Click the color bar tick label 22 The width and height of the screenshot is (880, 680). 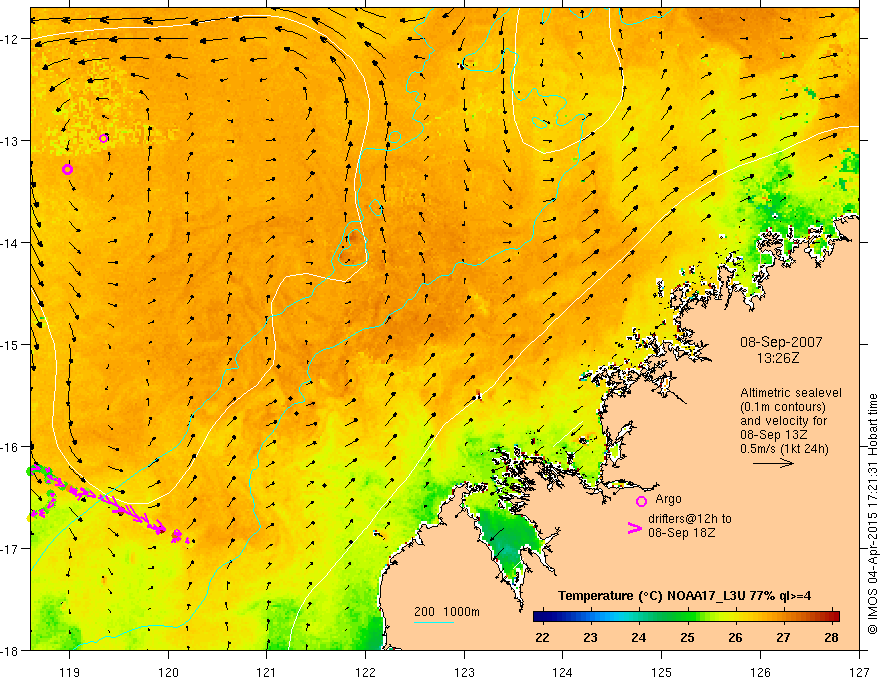[x=542, y=637]
